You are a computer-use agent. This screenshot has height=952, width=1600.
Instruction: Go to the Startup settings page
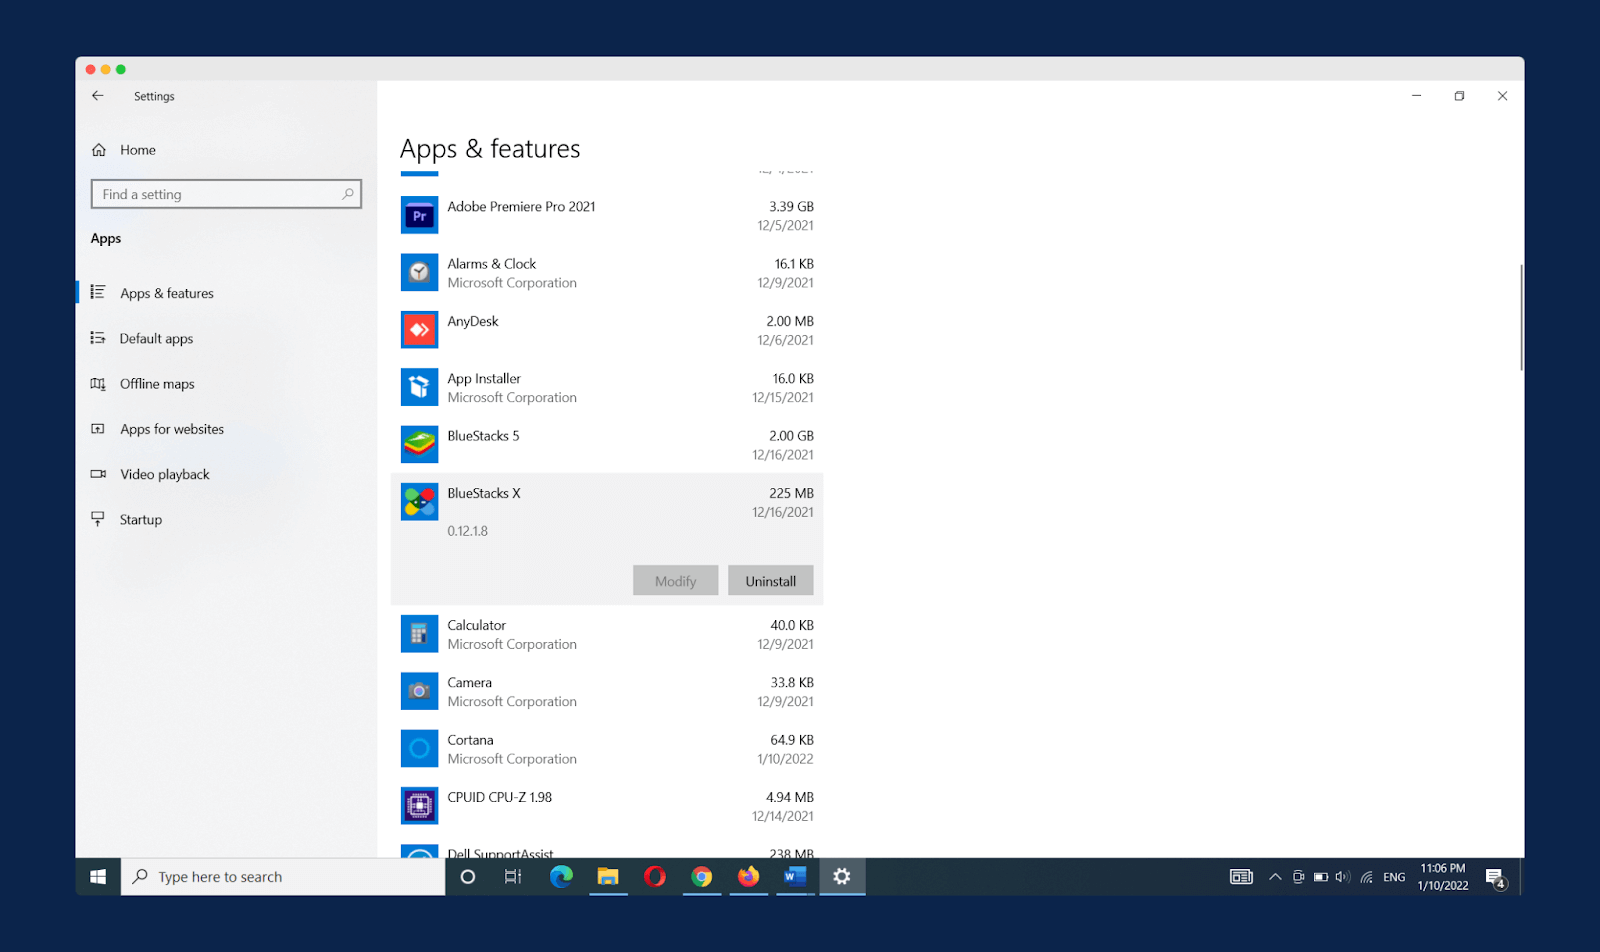(x=140, y=520)
